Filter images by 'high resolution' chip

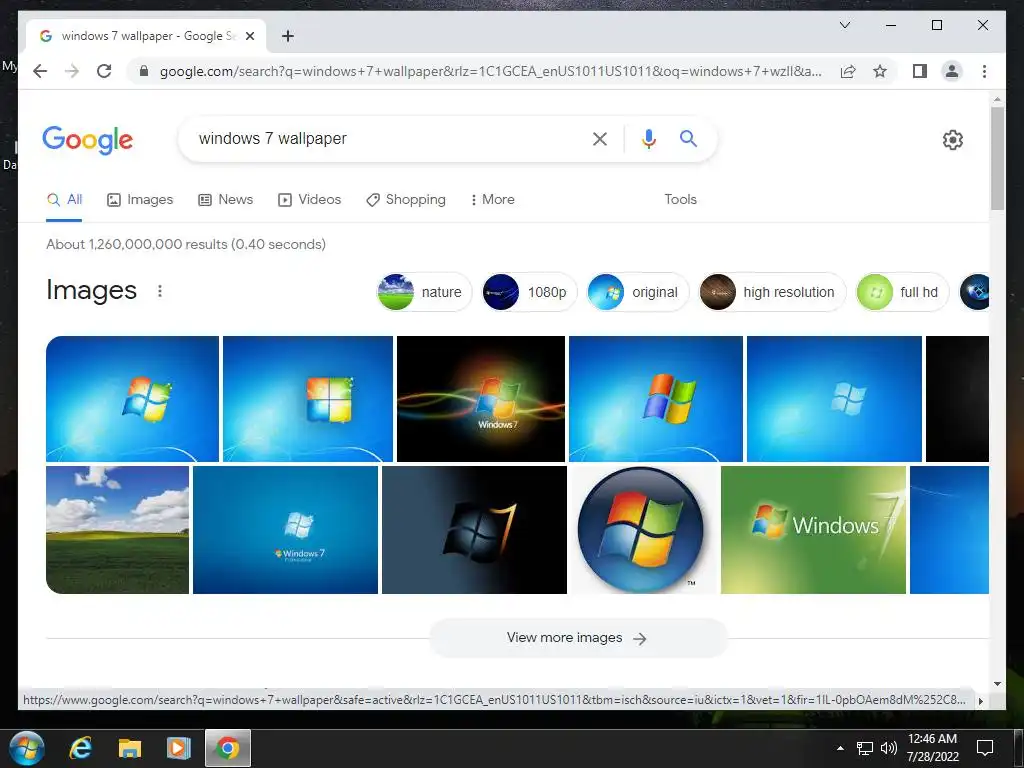pyautogui.click(x=773, y=292)
